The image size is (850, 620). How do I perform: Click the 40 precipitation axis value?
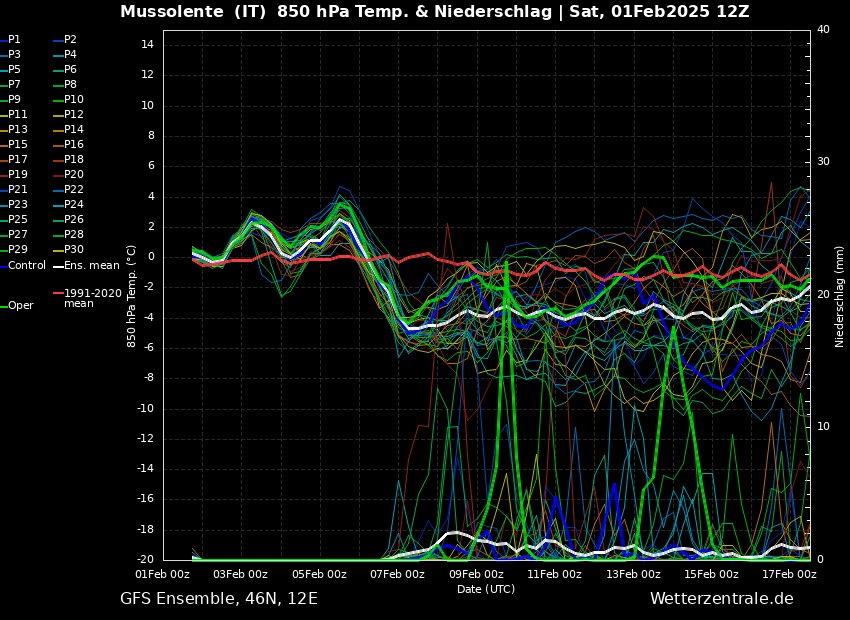[823, 29]
